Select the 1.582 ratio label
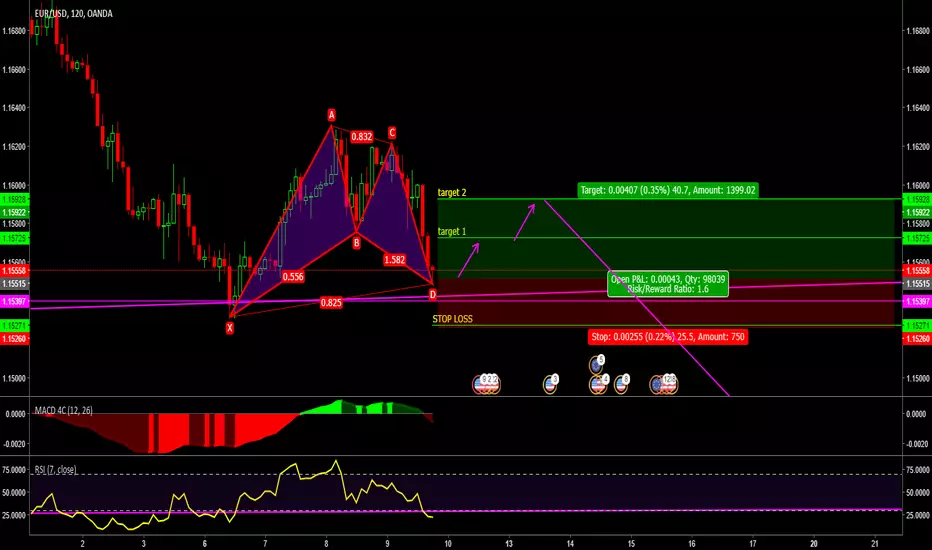Screen dimensions: 932x550 (395, 260)
